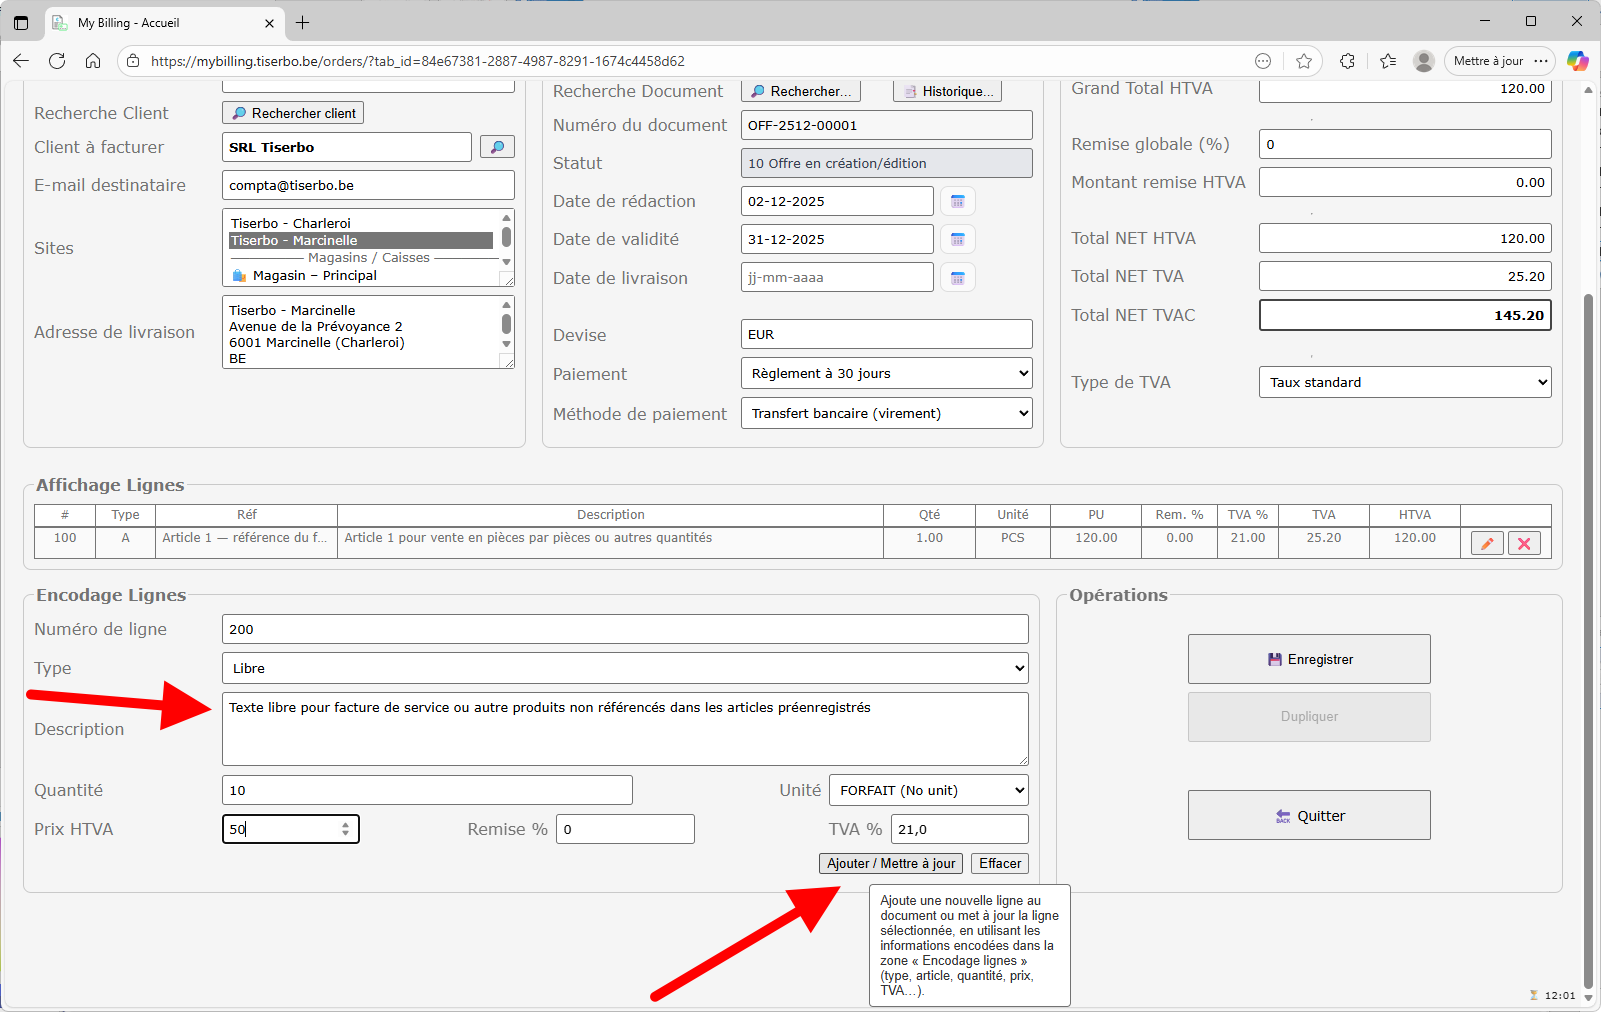1601x1012 pixels.
Task: Increment Prix HTVA using the spinner arrows
Action: [x=345, y=824]
